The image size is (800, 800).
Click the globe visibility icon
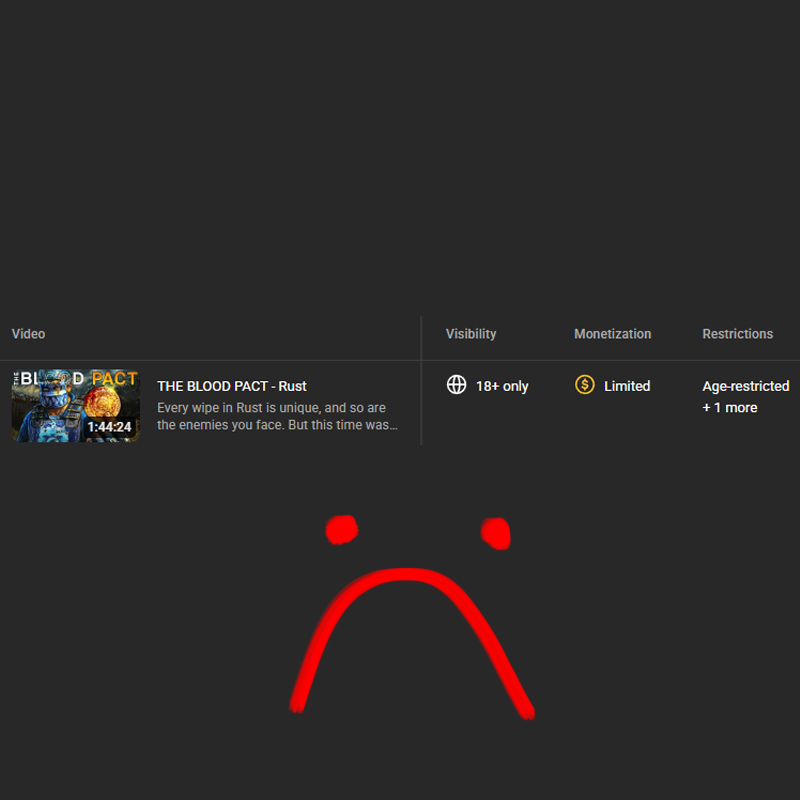tap(456, 385)
